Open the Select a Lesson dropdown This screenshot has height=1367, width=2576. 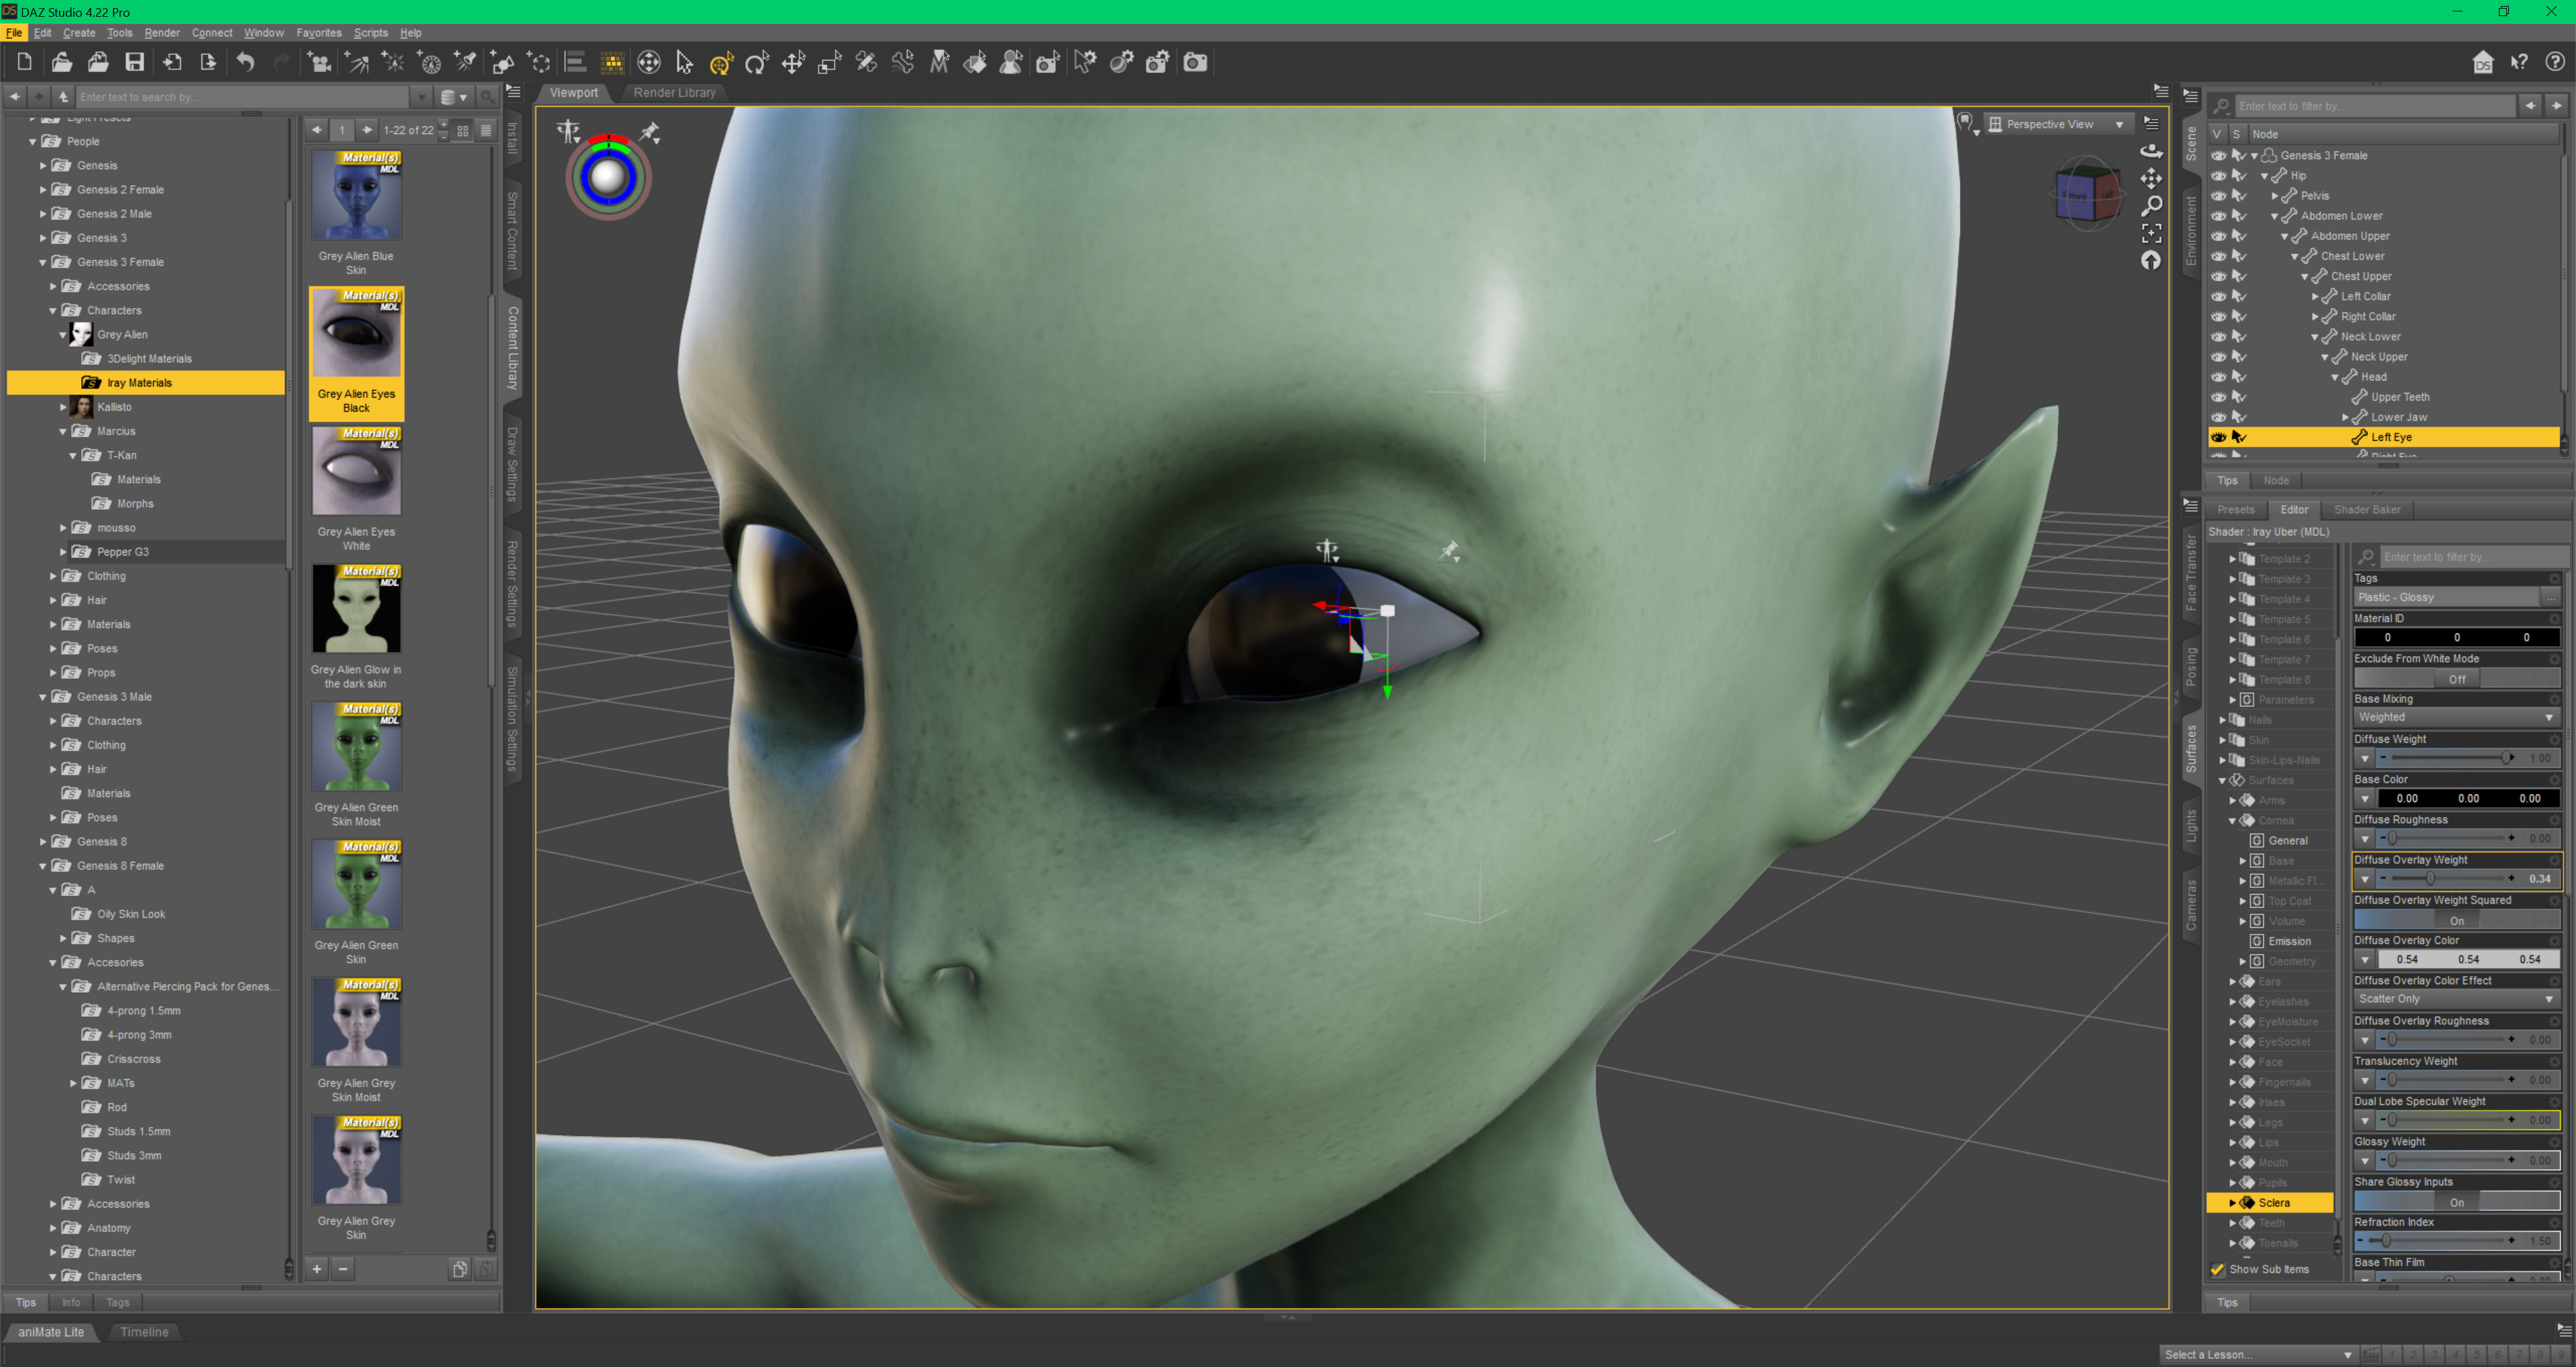point(2258,1355)
